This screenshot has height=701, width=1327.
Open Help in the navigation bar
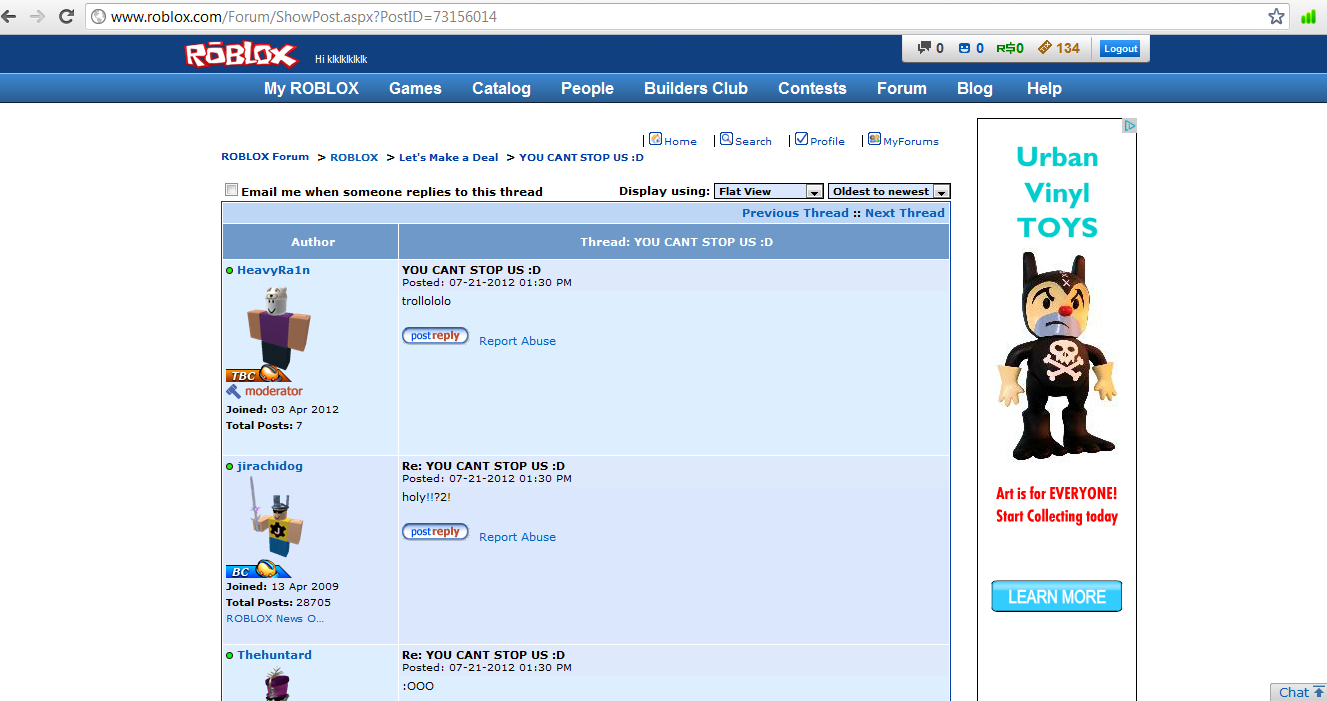[x=1044, y=88]
